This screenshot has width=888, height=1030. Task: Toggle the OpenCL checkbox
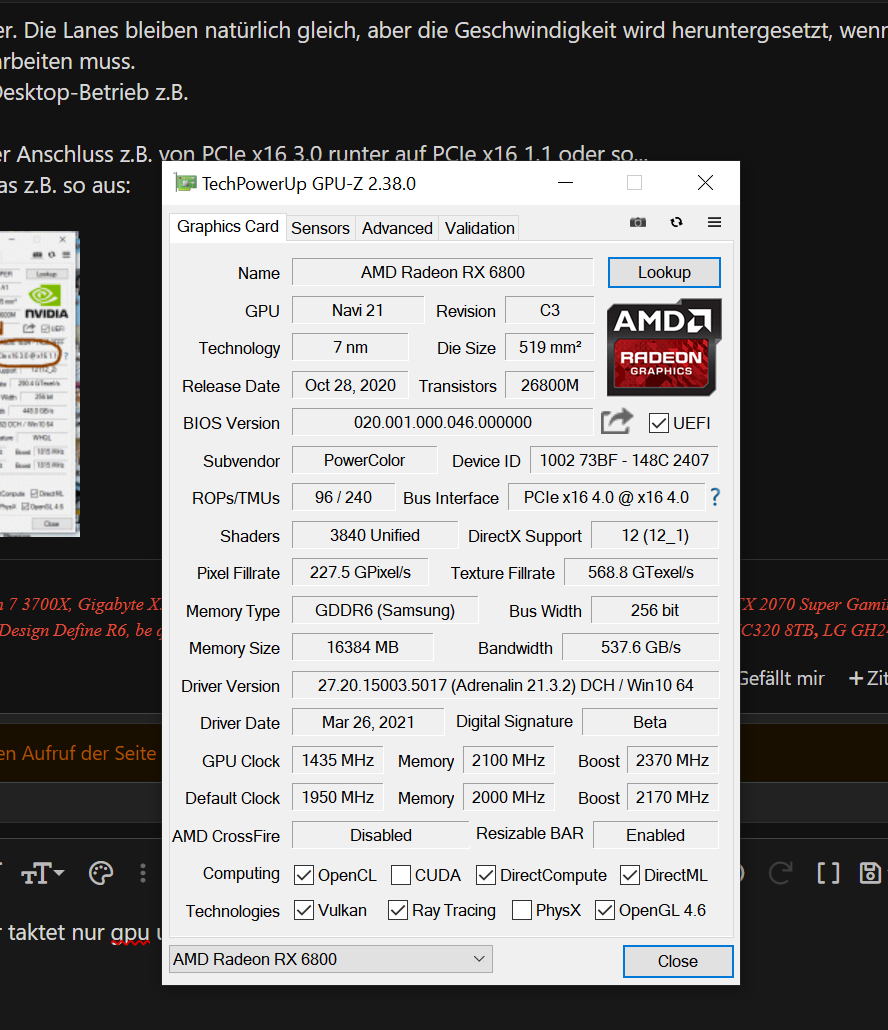click(303, 875)
